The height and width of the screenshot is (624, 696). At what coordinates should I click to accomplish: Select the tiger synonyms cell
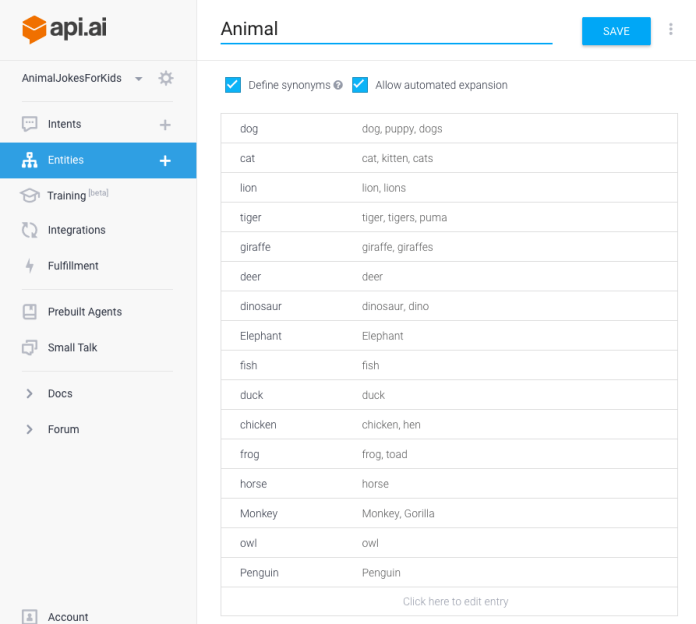404,218
